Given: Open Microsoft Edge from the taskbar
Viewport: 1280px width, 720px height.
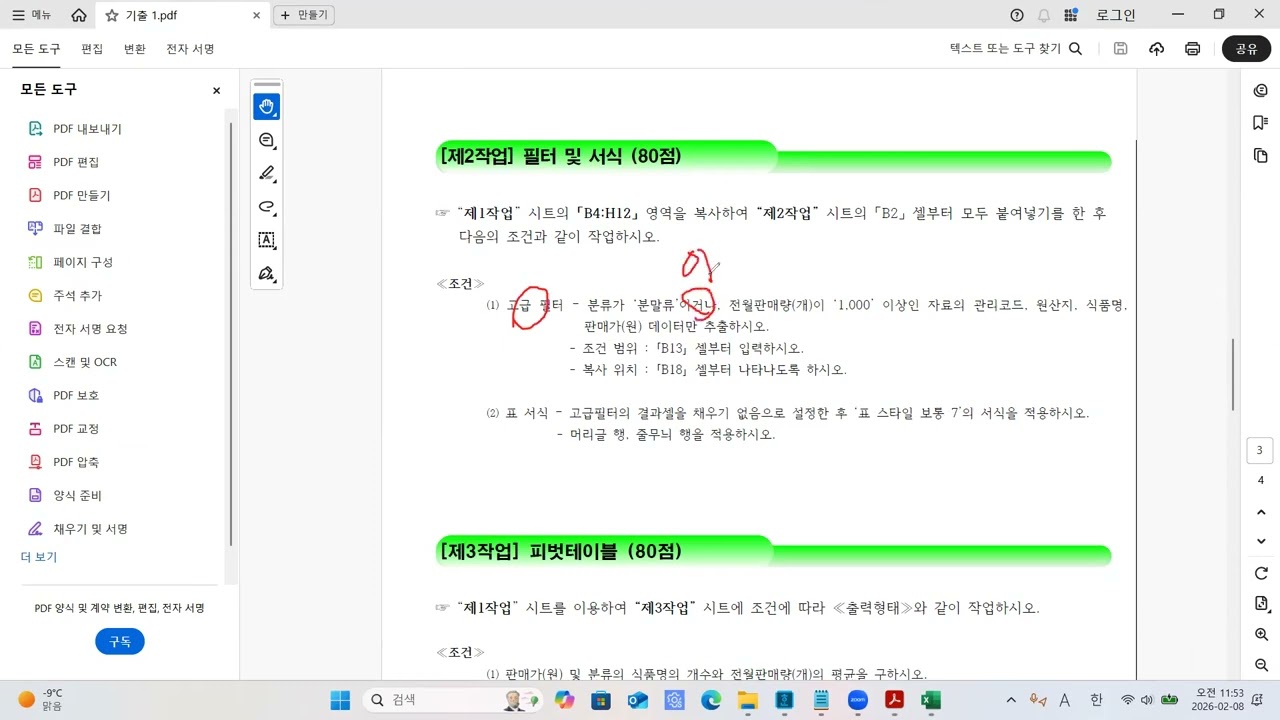Looking at the screenshot, I should tap(711, 700).
